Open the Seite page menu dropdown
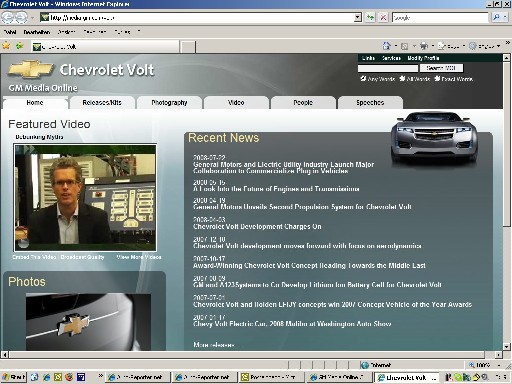This screenshot has height=384, width=512. [452, 46]
